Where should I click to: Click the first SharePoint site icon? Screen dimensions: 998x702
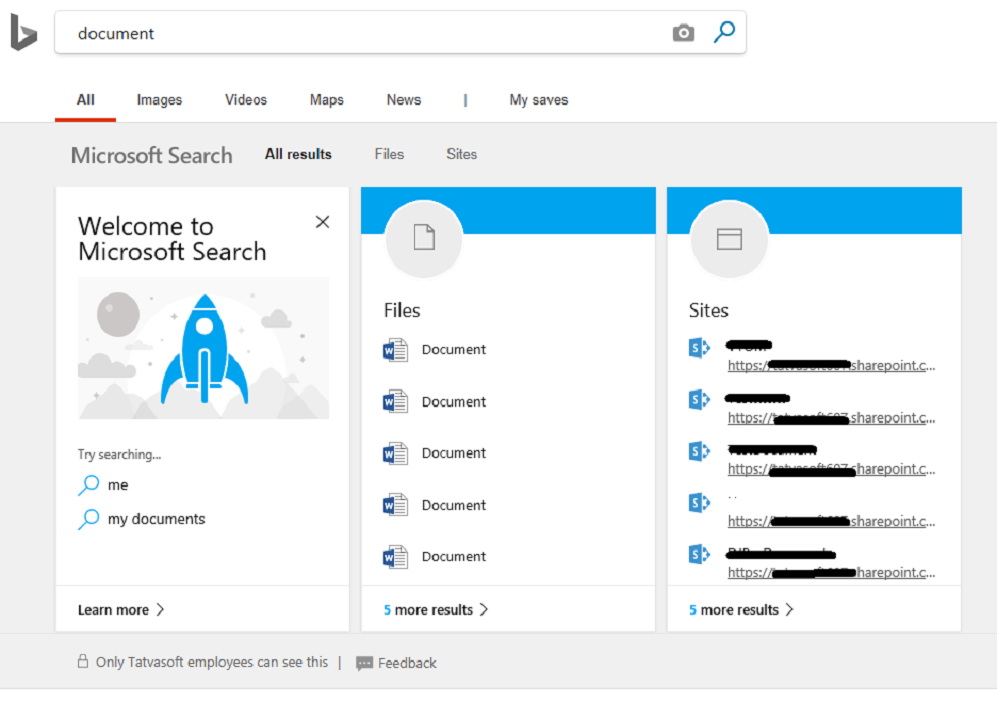(x=699, y=347)
